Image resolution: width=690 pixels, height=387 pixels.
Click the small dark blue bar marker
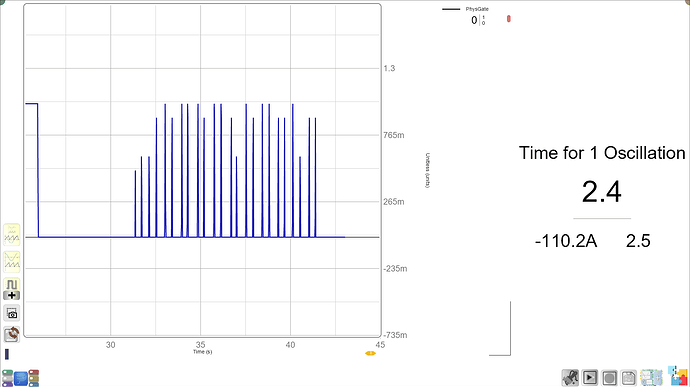tap(7, 354)
